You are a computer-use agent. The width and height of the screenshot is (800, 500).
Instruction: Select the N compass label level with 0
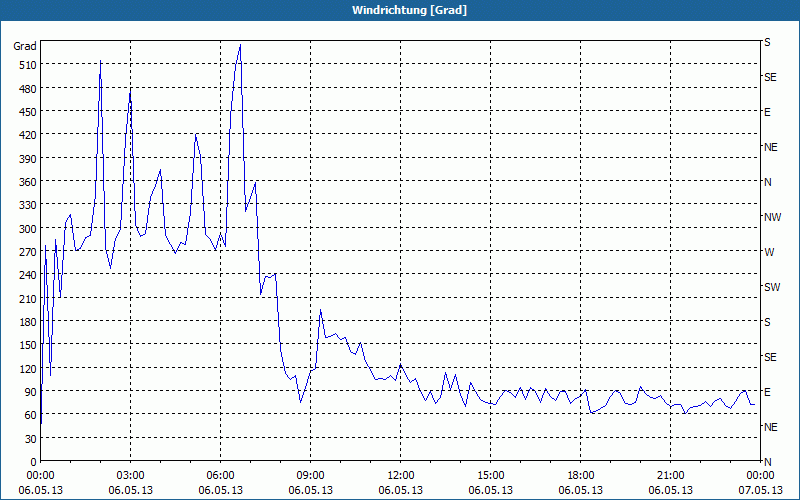coord(767,462)
